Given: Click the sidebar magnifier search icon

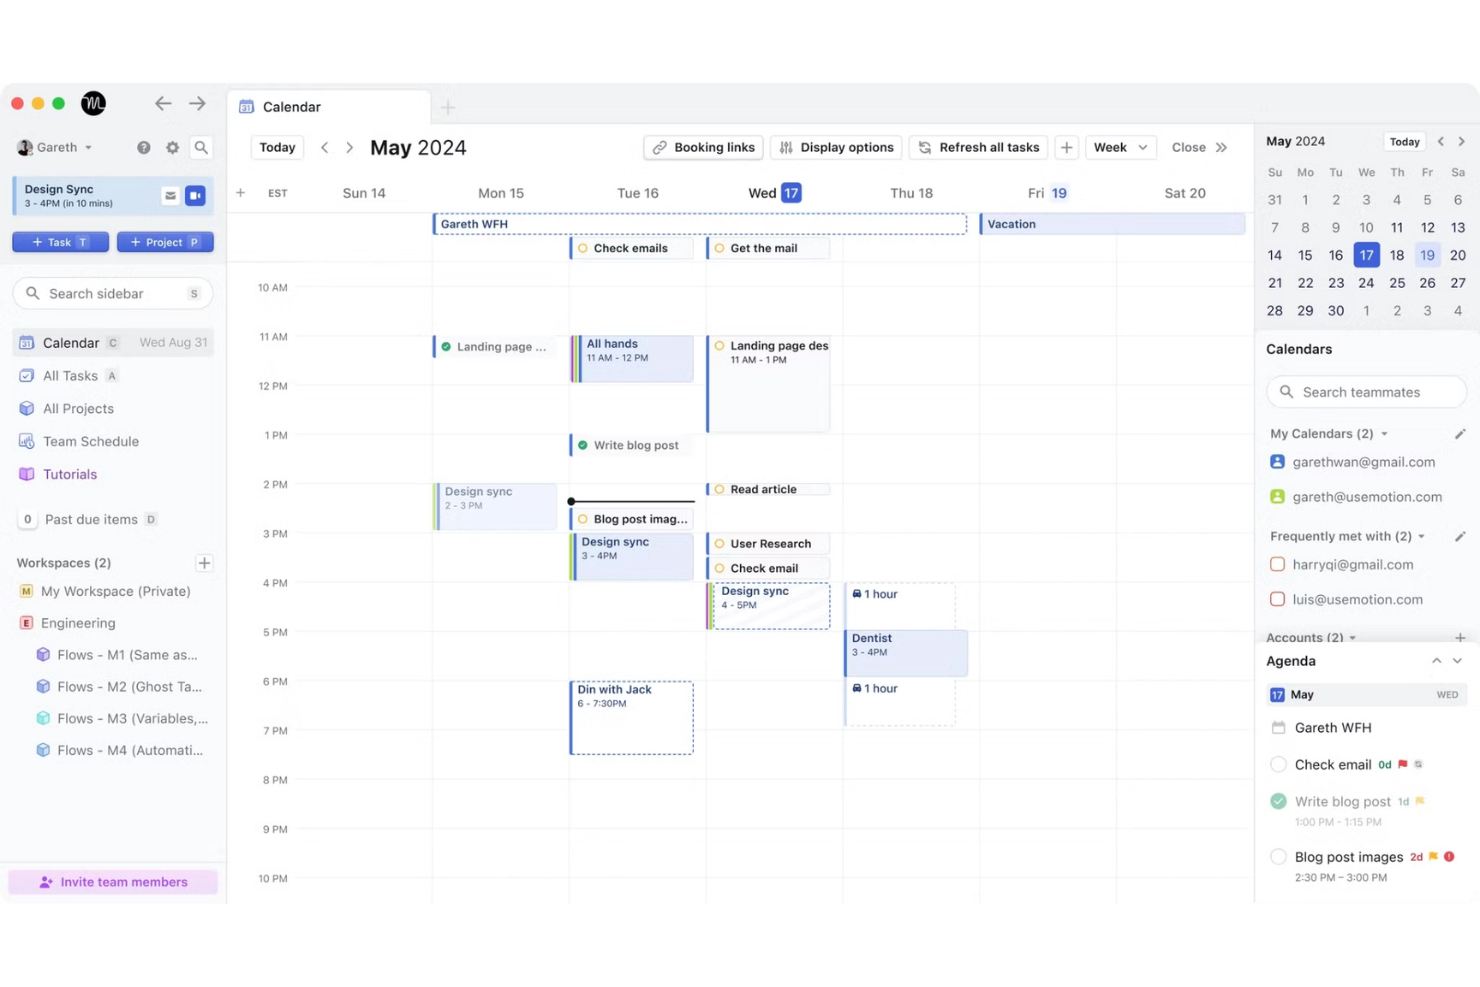Looking at the screenshot, I should click(x=201, y=147).
